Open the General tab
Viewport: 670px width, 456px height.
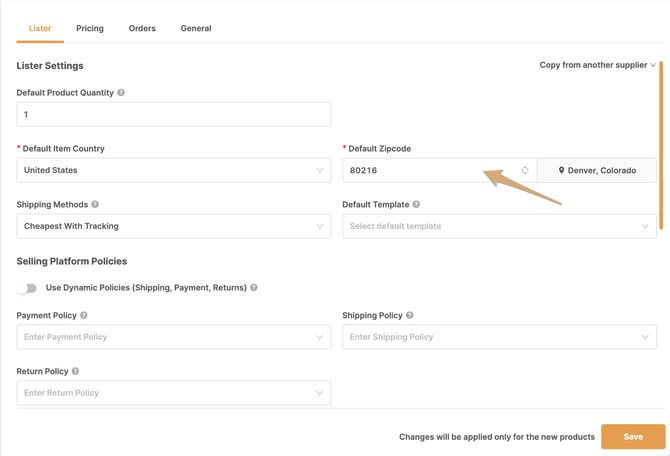pyautogui.click(x=196, y=28)
